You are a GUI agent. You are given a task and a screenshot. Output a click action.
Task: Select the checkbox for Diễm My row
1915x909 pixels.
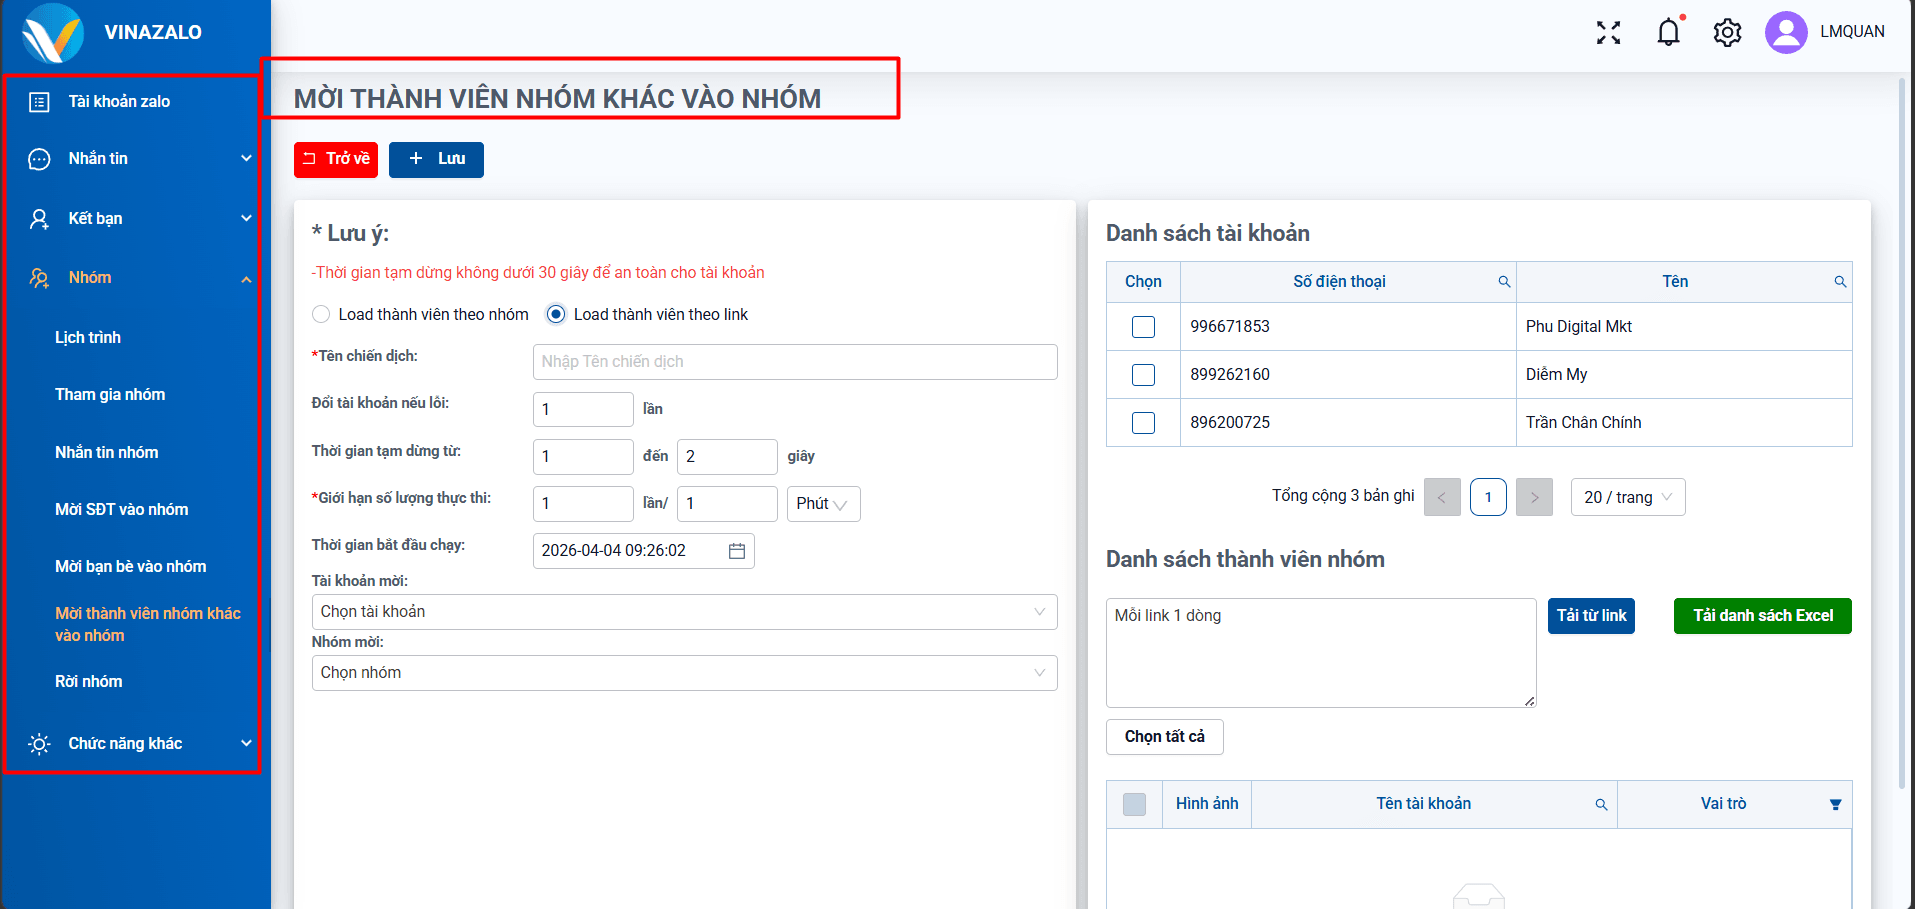click(x=1143, y=375)
